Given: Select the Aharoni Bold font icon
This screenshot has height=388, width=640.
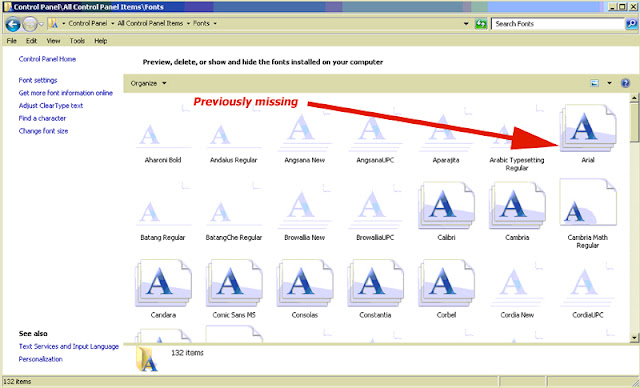Looking at the screenshot, I should 162,128.
